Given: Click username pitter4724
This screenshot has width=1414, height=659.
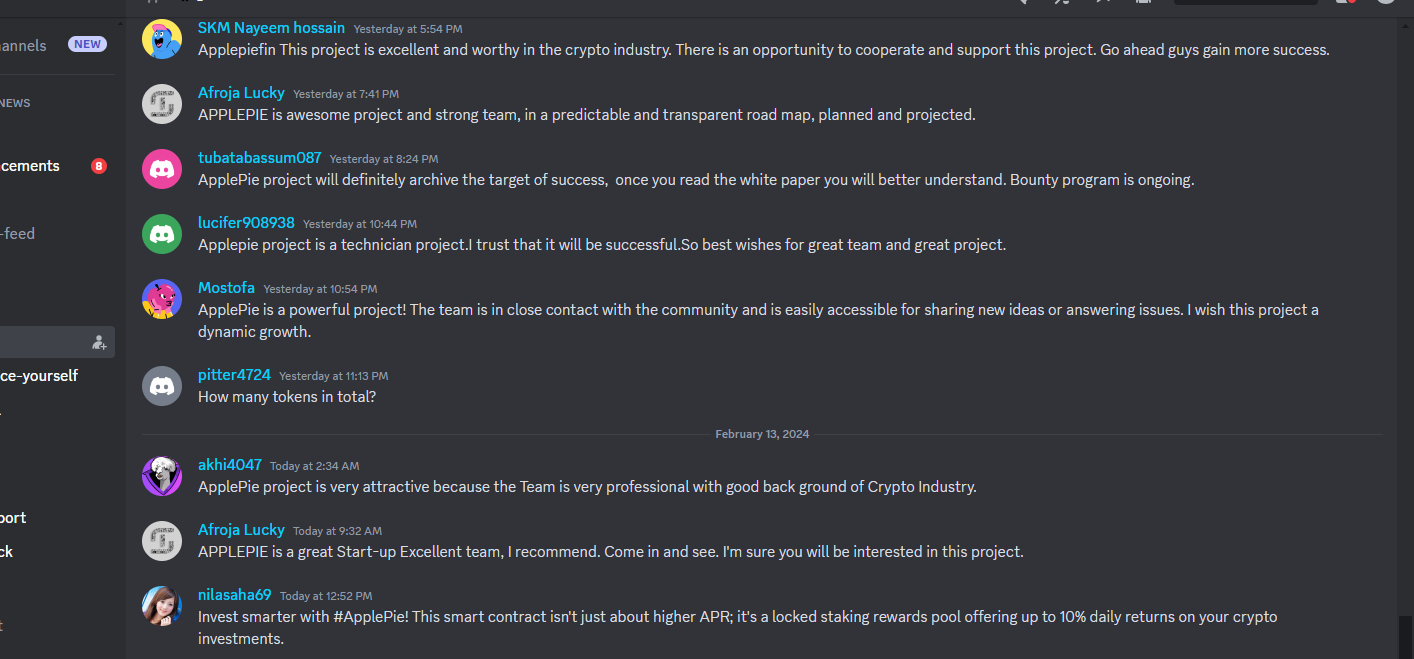Looking at the screenshot, I should click(234, 375).
